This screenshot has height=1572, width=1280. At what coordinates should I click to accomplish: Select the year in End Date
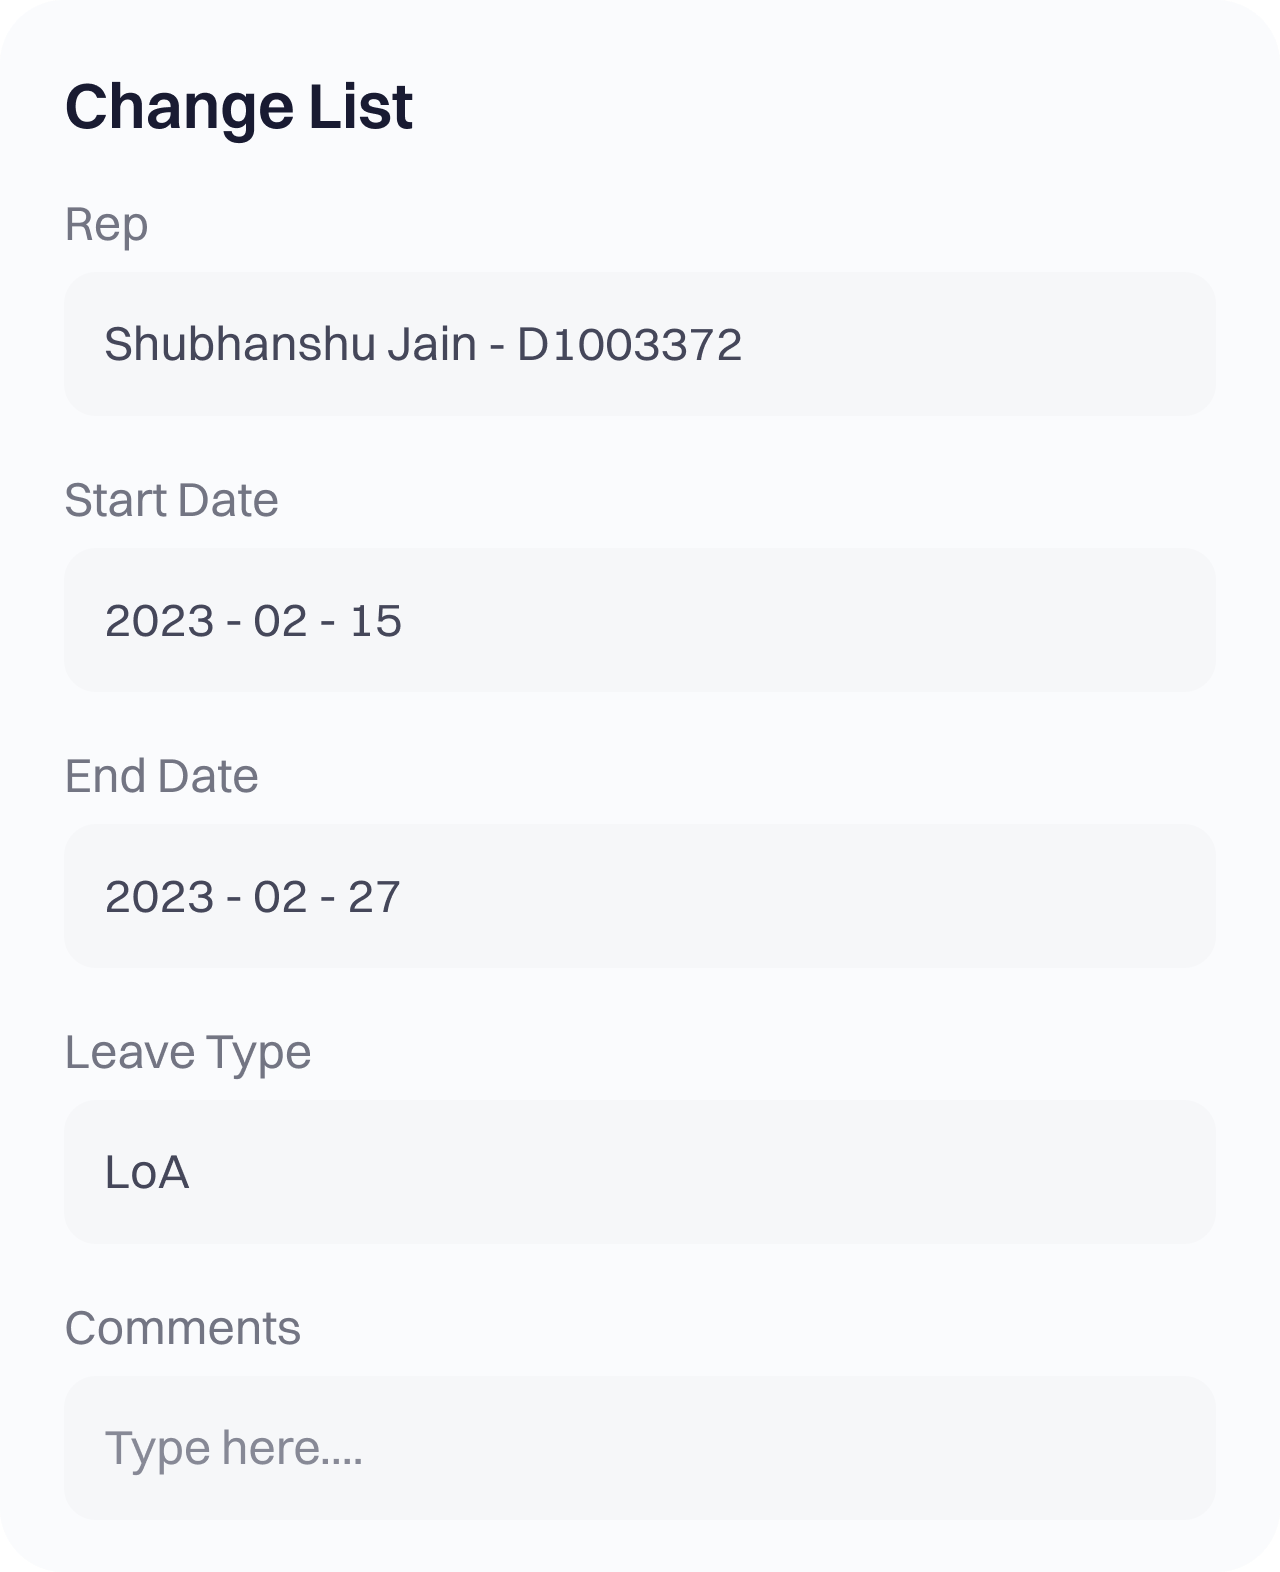159,897
